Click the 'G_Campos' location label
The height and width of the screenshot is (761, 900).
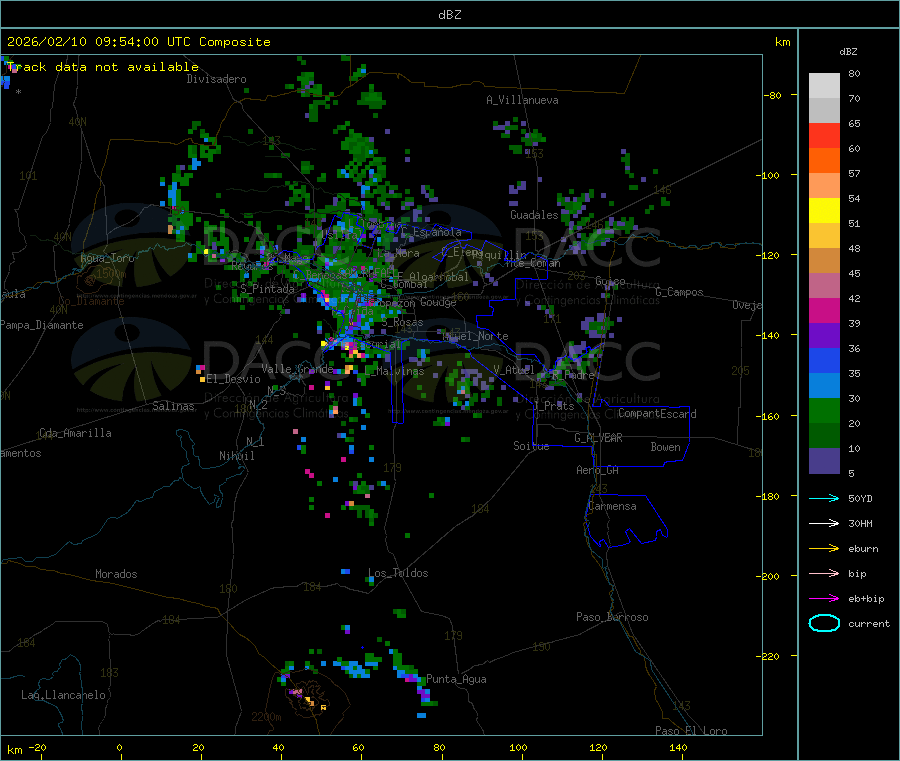point(679,292)
